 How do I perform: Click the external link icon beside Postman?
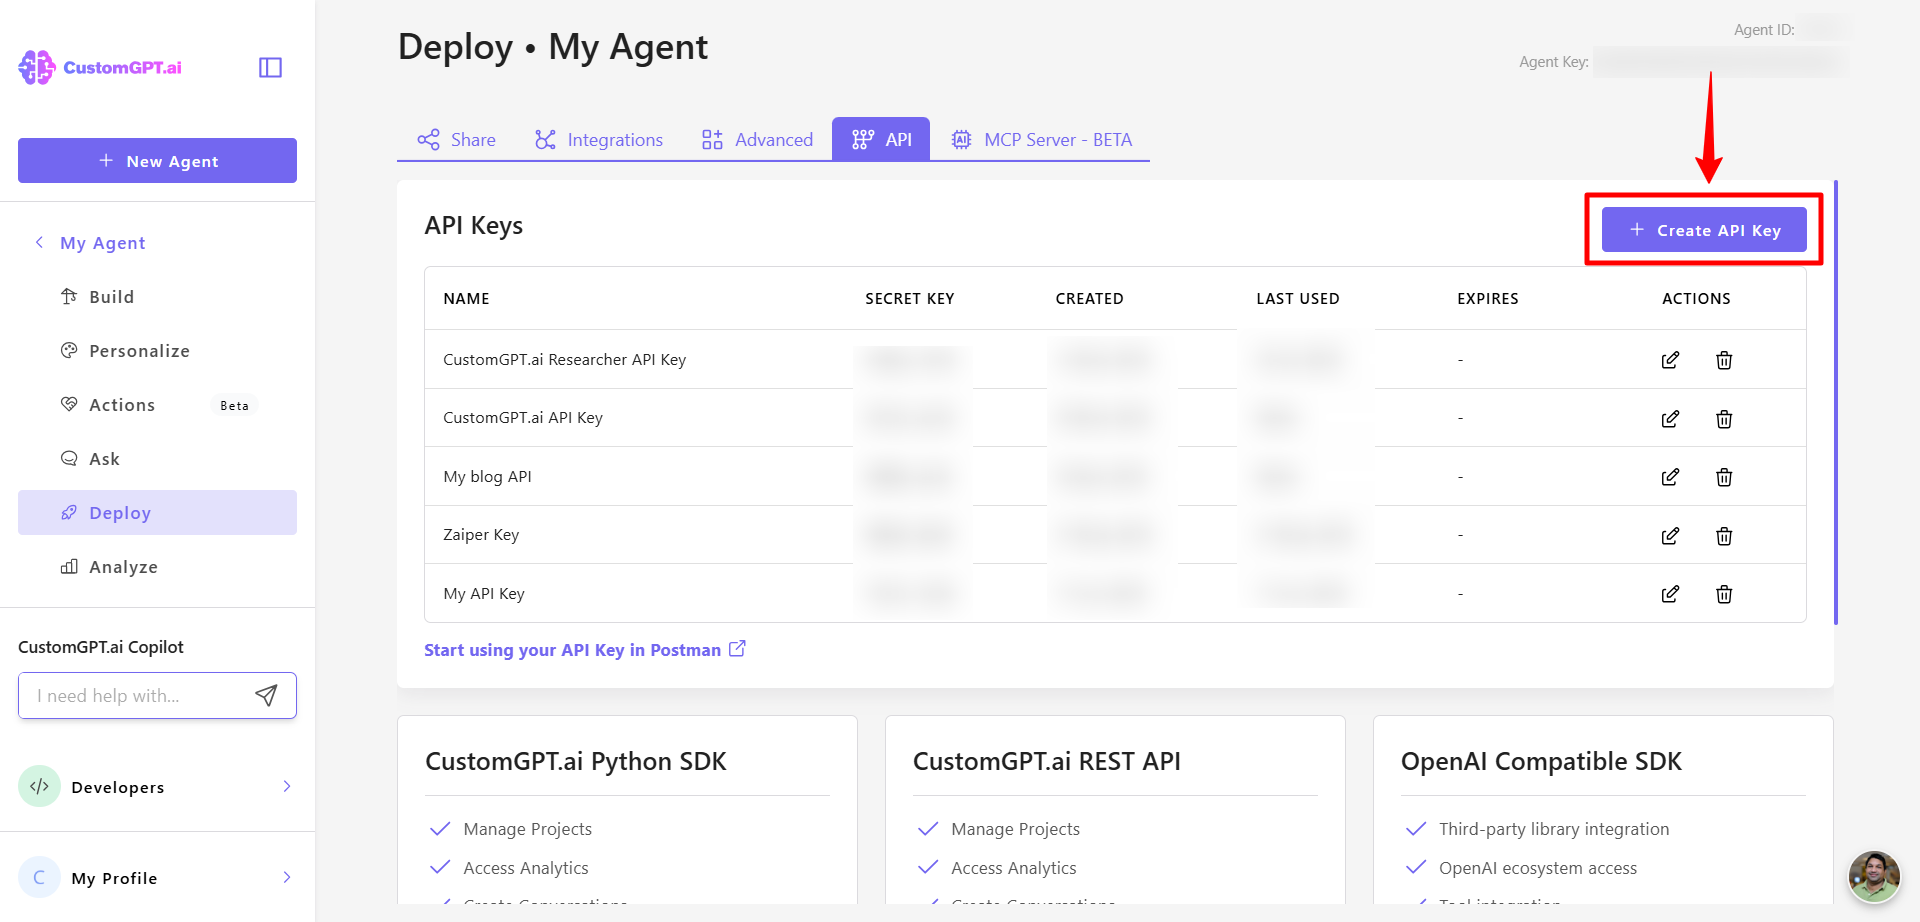tap(737, 649)
